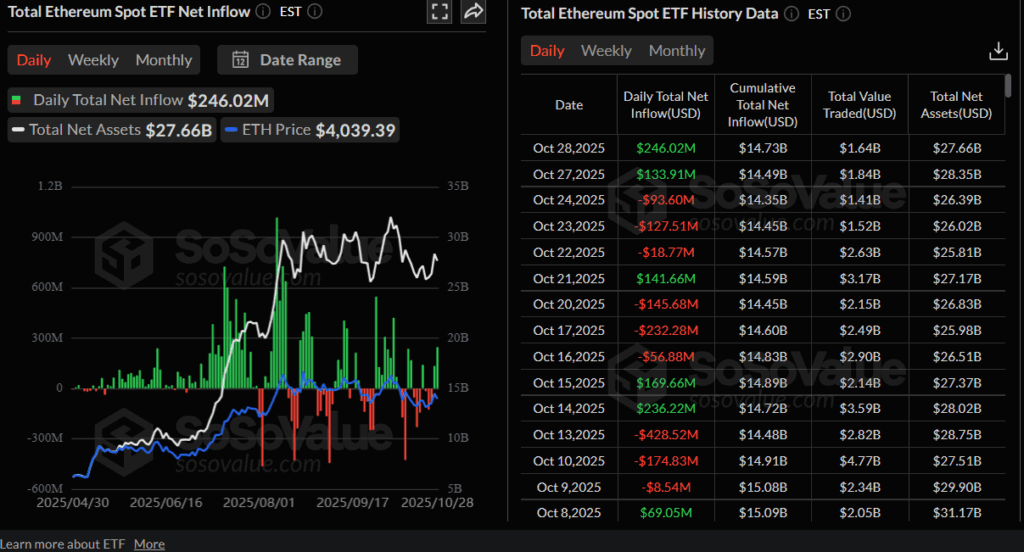This screenshot has height=552, width=1024.
Task: Select Daily tab in history table
Action: click(x=547, y=51)
